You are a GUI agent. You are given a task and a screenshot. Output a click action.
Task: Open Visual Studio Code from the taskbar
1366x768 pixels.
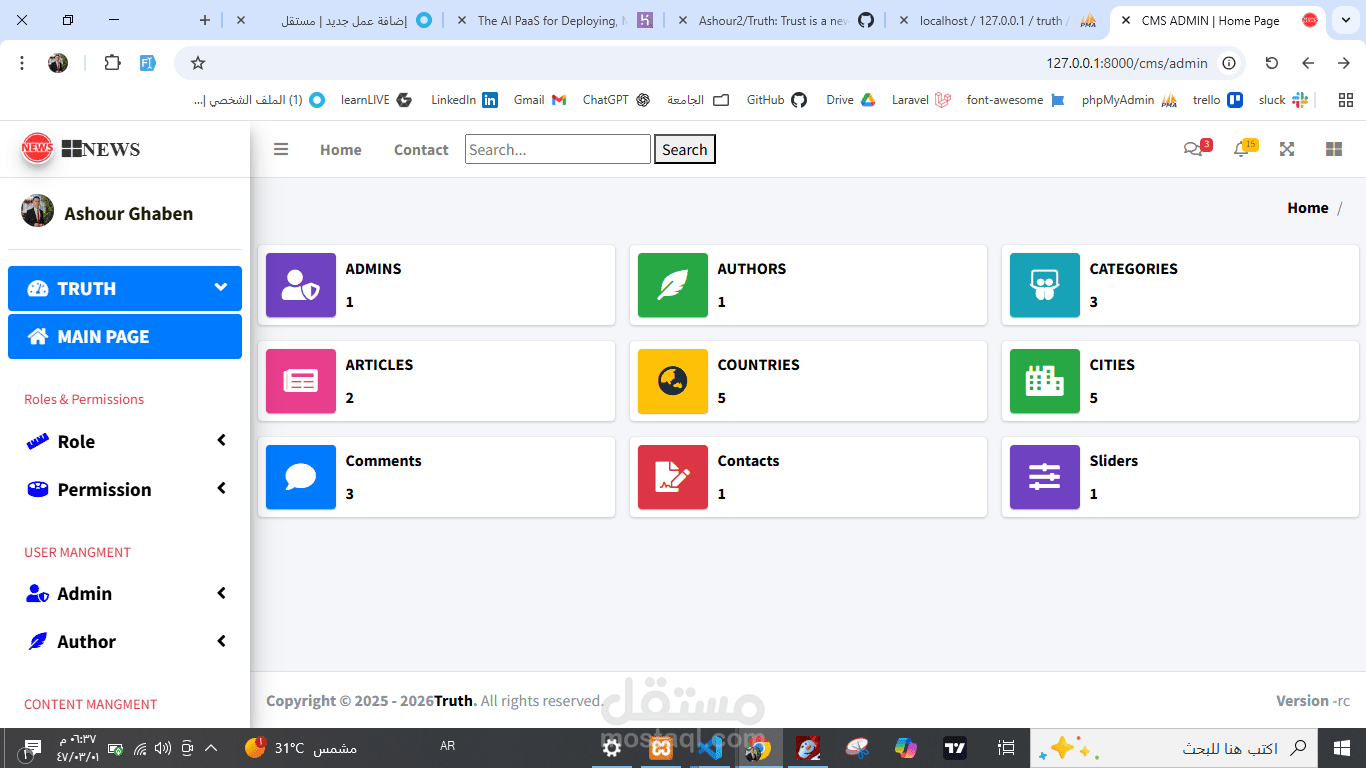tap(709, 747)
